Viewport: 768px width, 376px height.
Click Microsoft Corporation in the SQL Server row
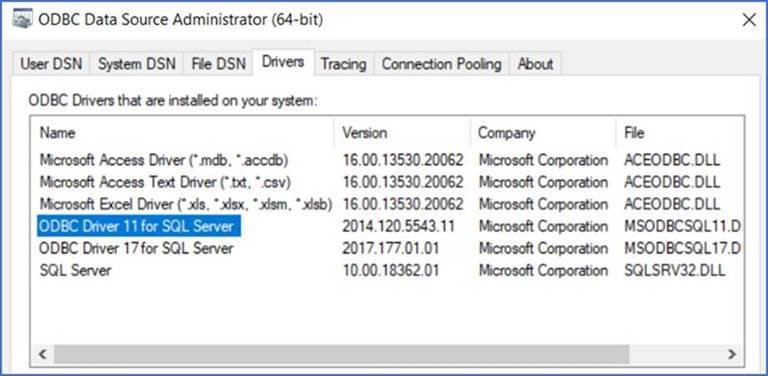(x=543, y=270)
